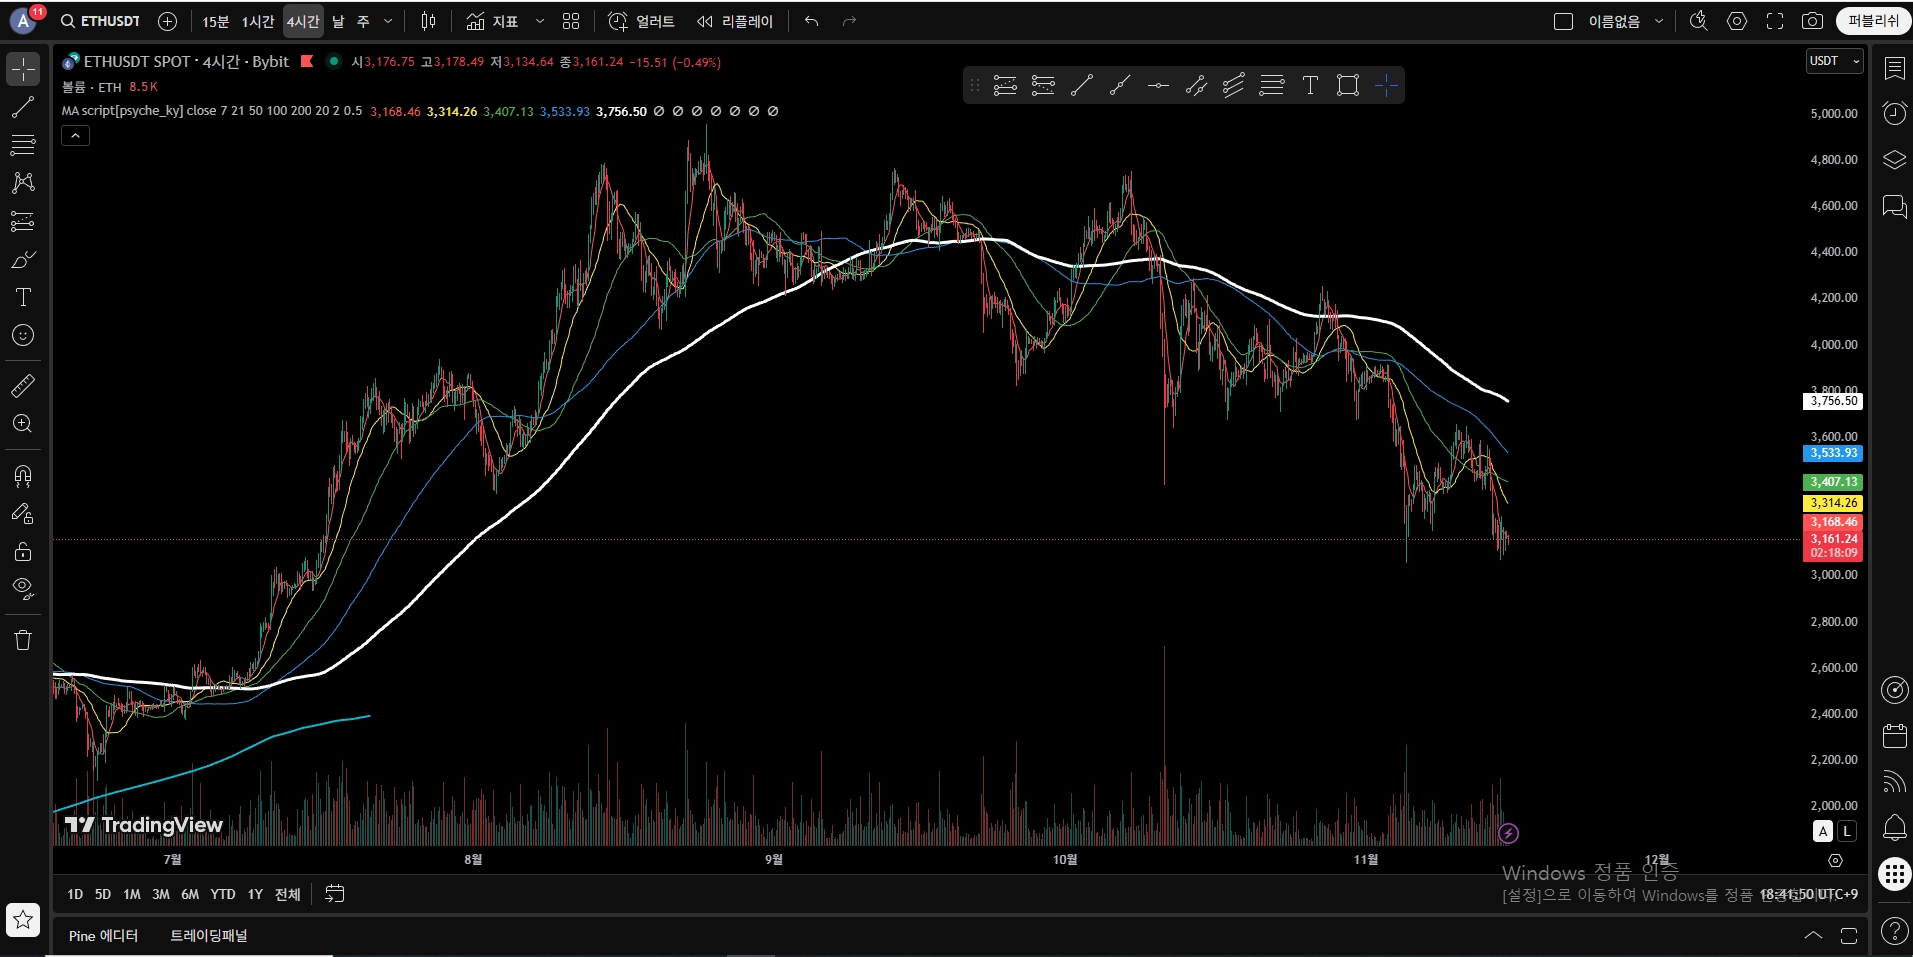The height and width of the screenshot is (957, 1913).
Task: Open the 지표 indicators menu
Action: point(493,21)
